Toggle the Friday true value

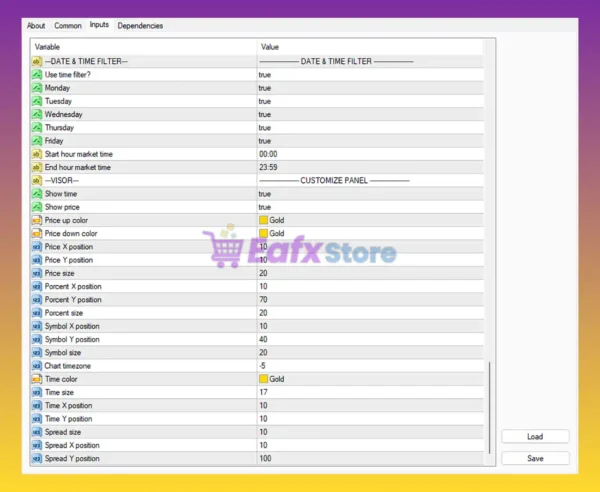[x=264, y=141]
